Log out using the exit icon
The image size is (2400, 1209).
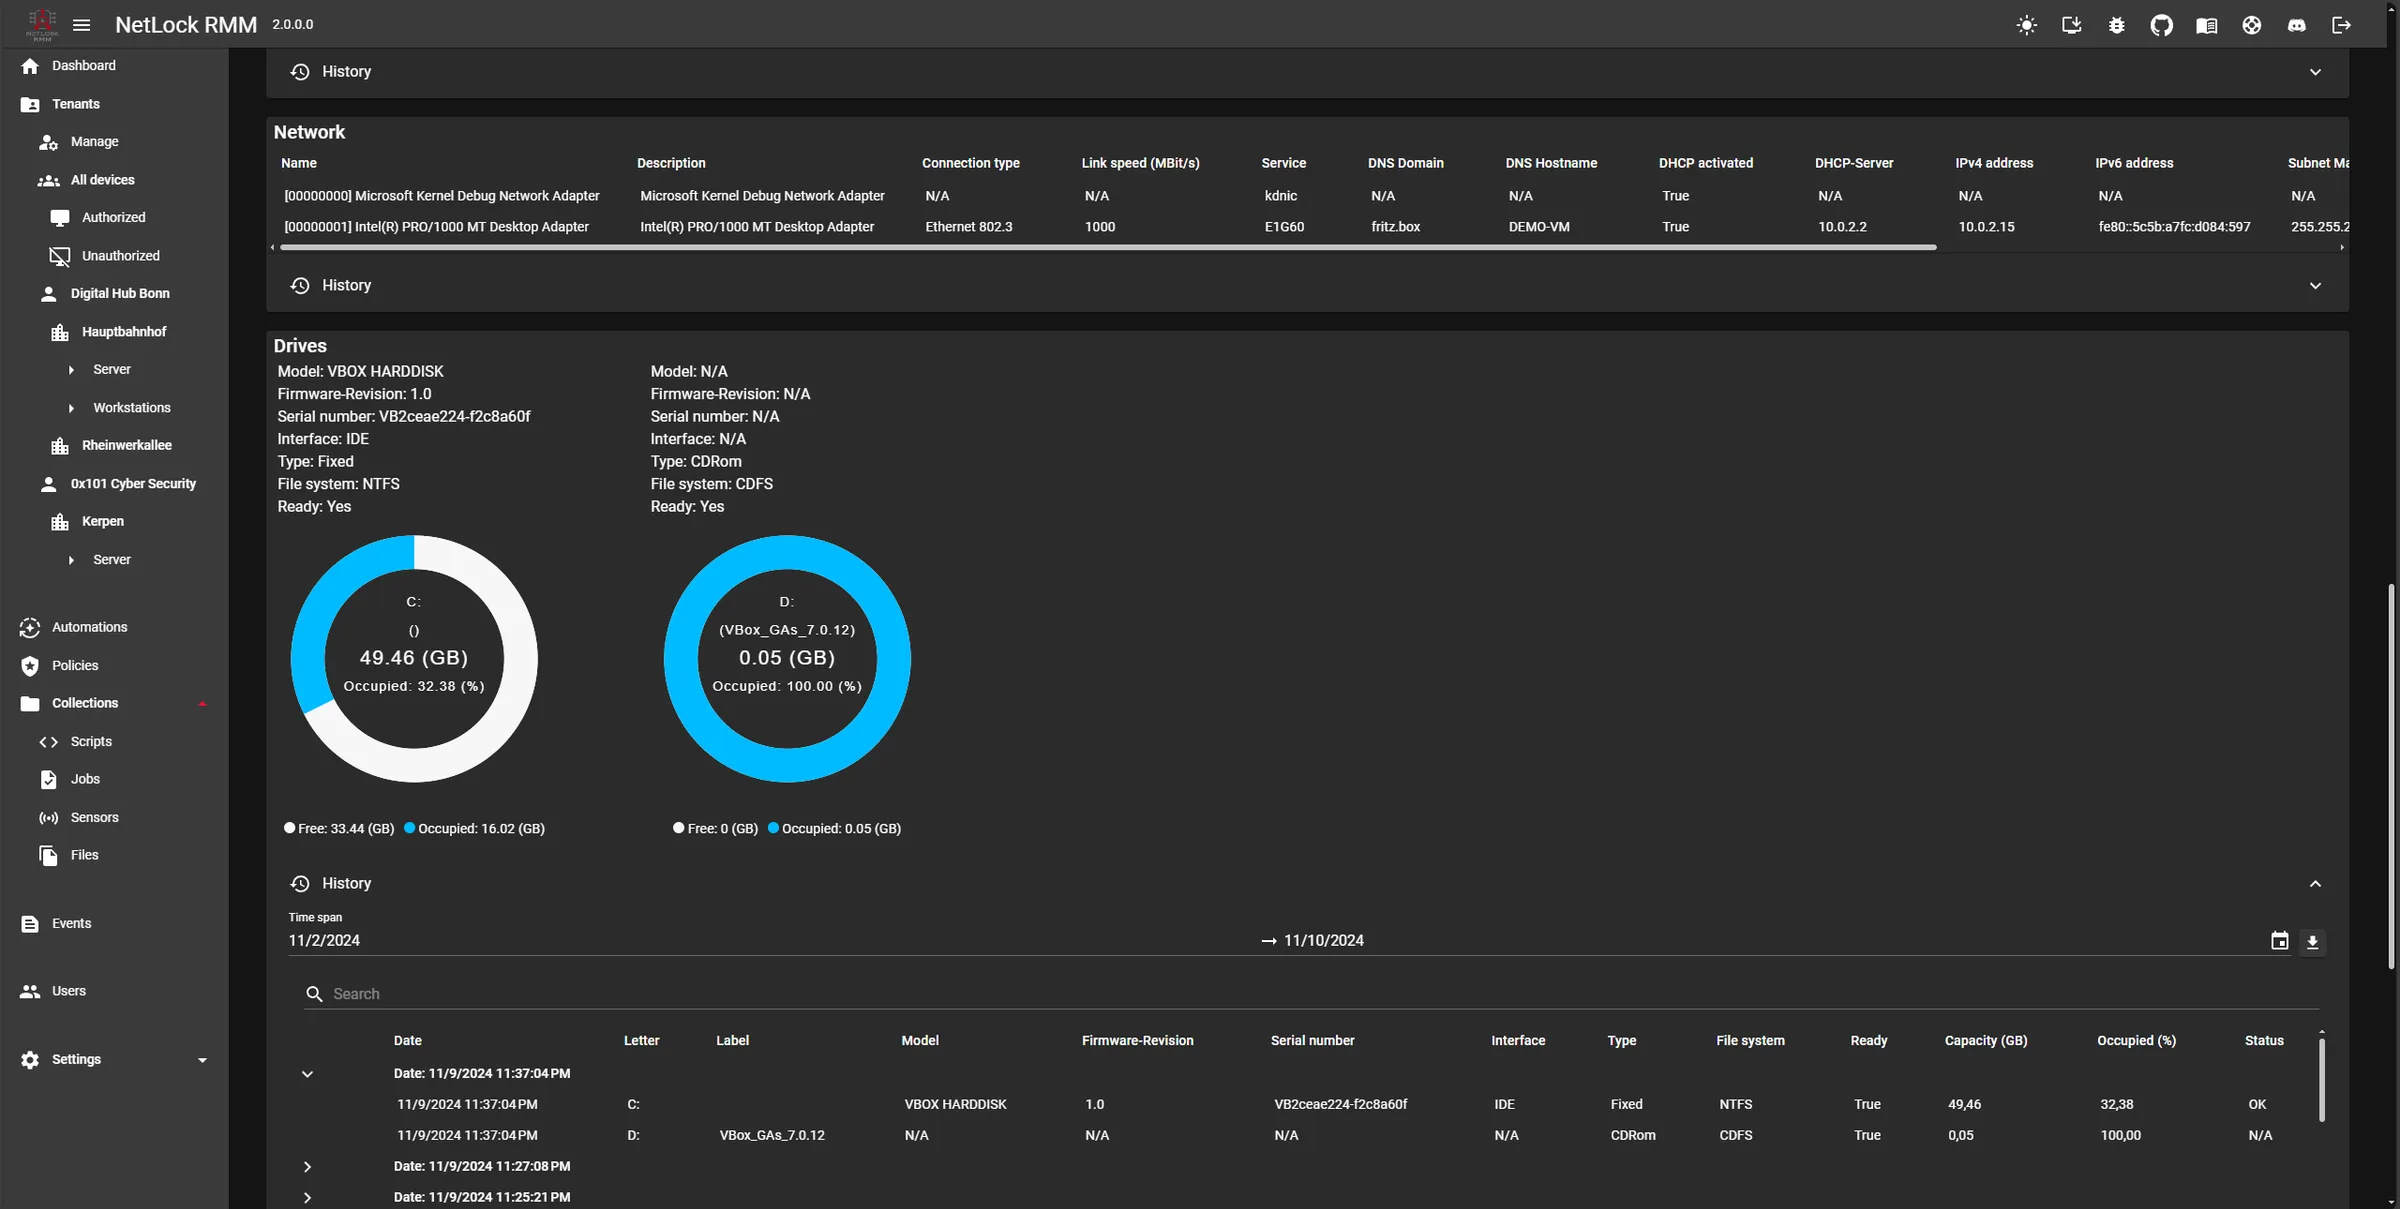click(2342, 25)
